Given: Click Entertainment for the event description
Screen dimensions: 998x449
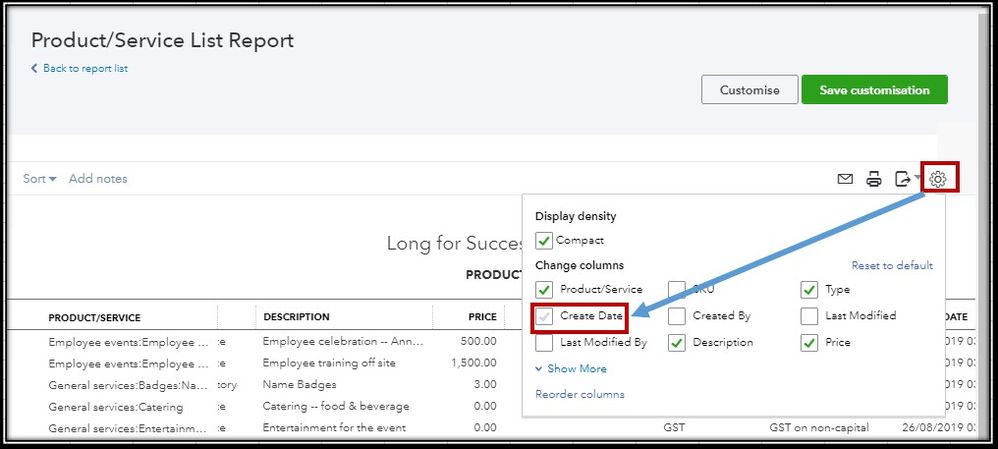Looking at the screenshot, I should pos(334,428).
